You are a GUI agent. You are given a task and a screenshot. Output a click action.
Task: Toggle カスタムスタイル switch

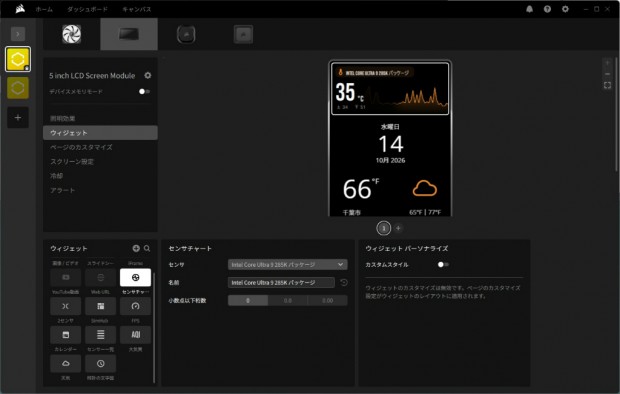click(x=443, y=264)
